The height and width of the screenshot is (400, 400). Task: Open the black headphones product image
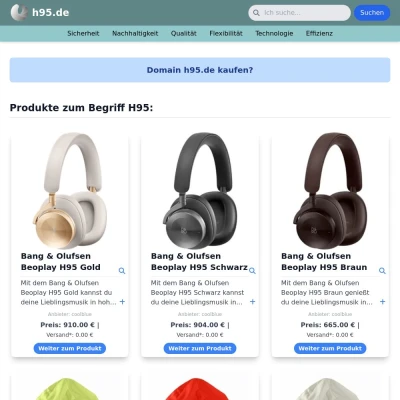click(200, 191)
